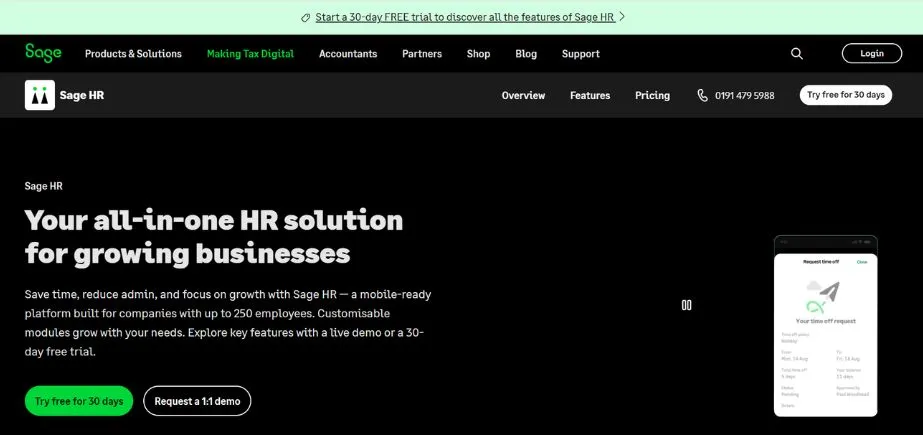Click white Try free for 30 days button
923x435 pixels.
[846, 95]
